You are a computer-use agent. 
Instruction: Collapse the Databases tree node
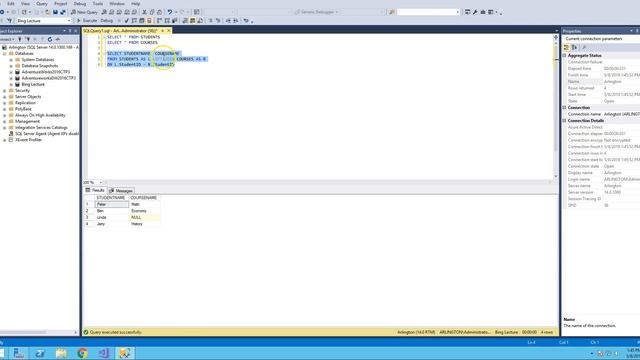[x=4, y=53]
